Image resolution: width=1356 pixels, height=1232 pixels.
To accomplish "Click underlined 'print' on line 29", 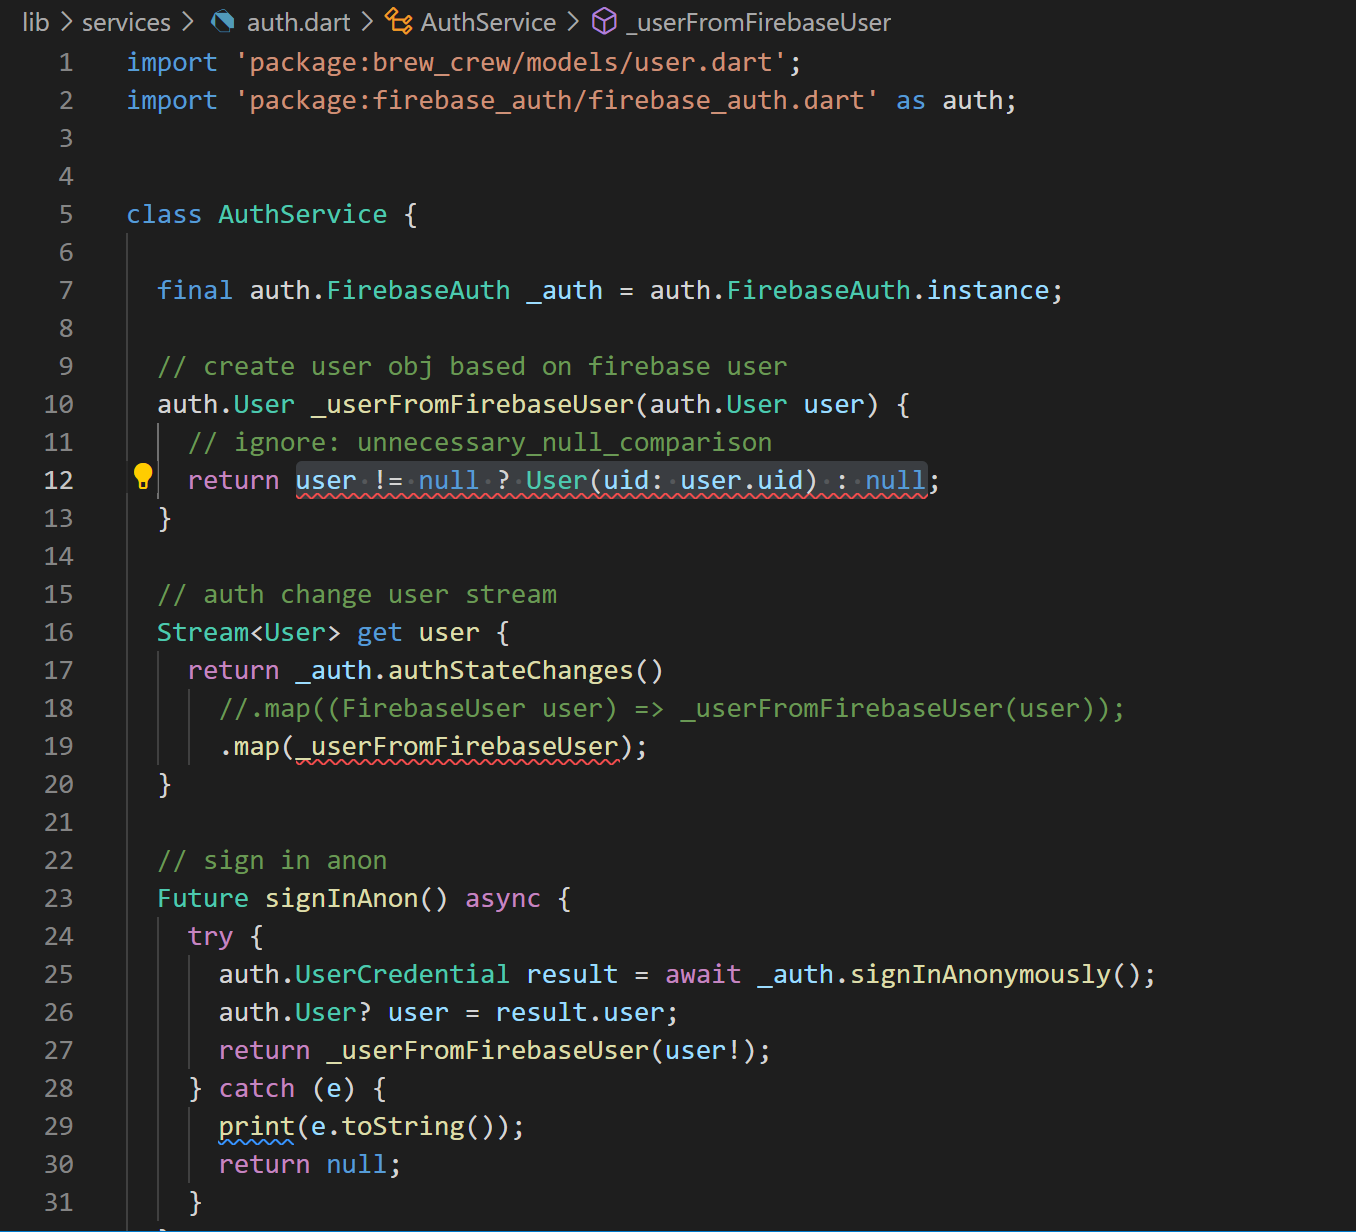I will coord(257,1126).
